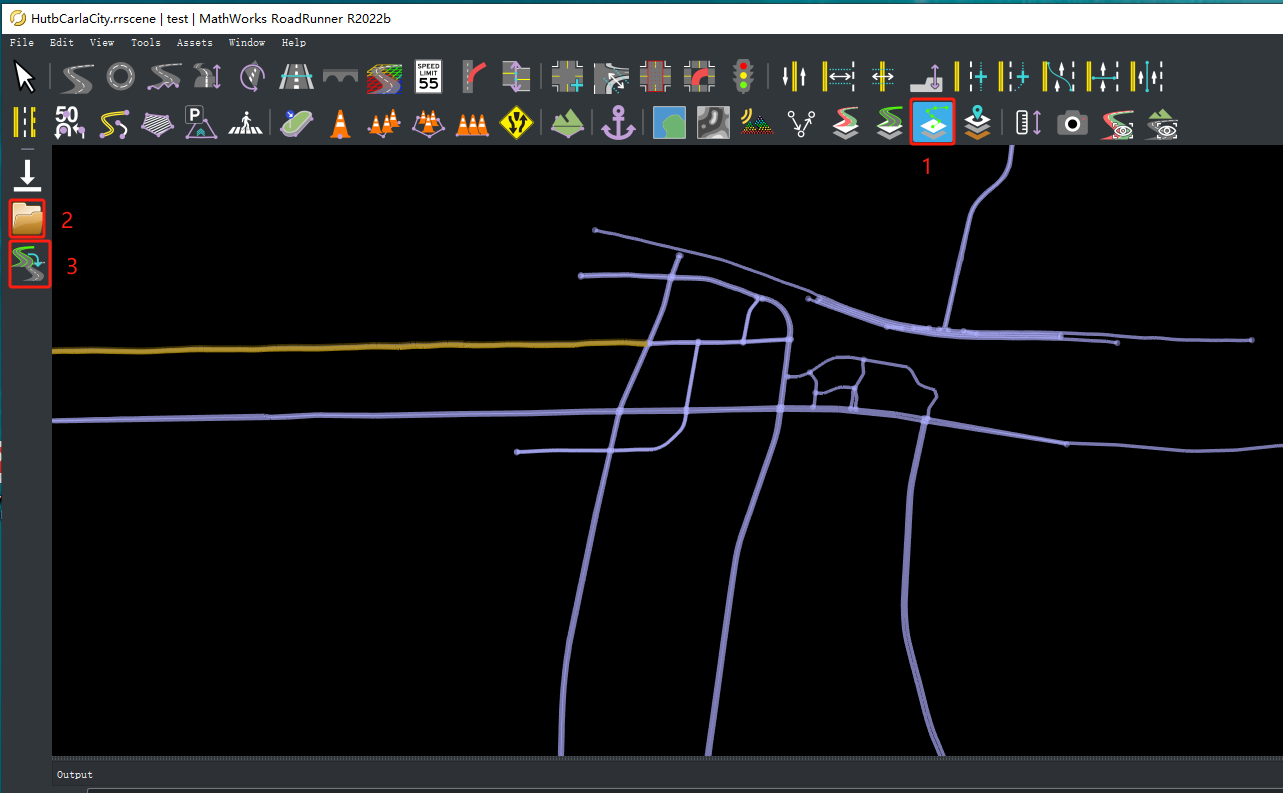The image size is (1283, 793).
Task: Open the folder icon in left sidebar
Action: 28,218
